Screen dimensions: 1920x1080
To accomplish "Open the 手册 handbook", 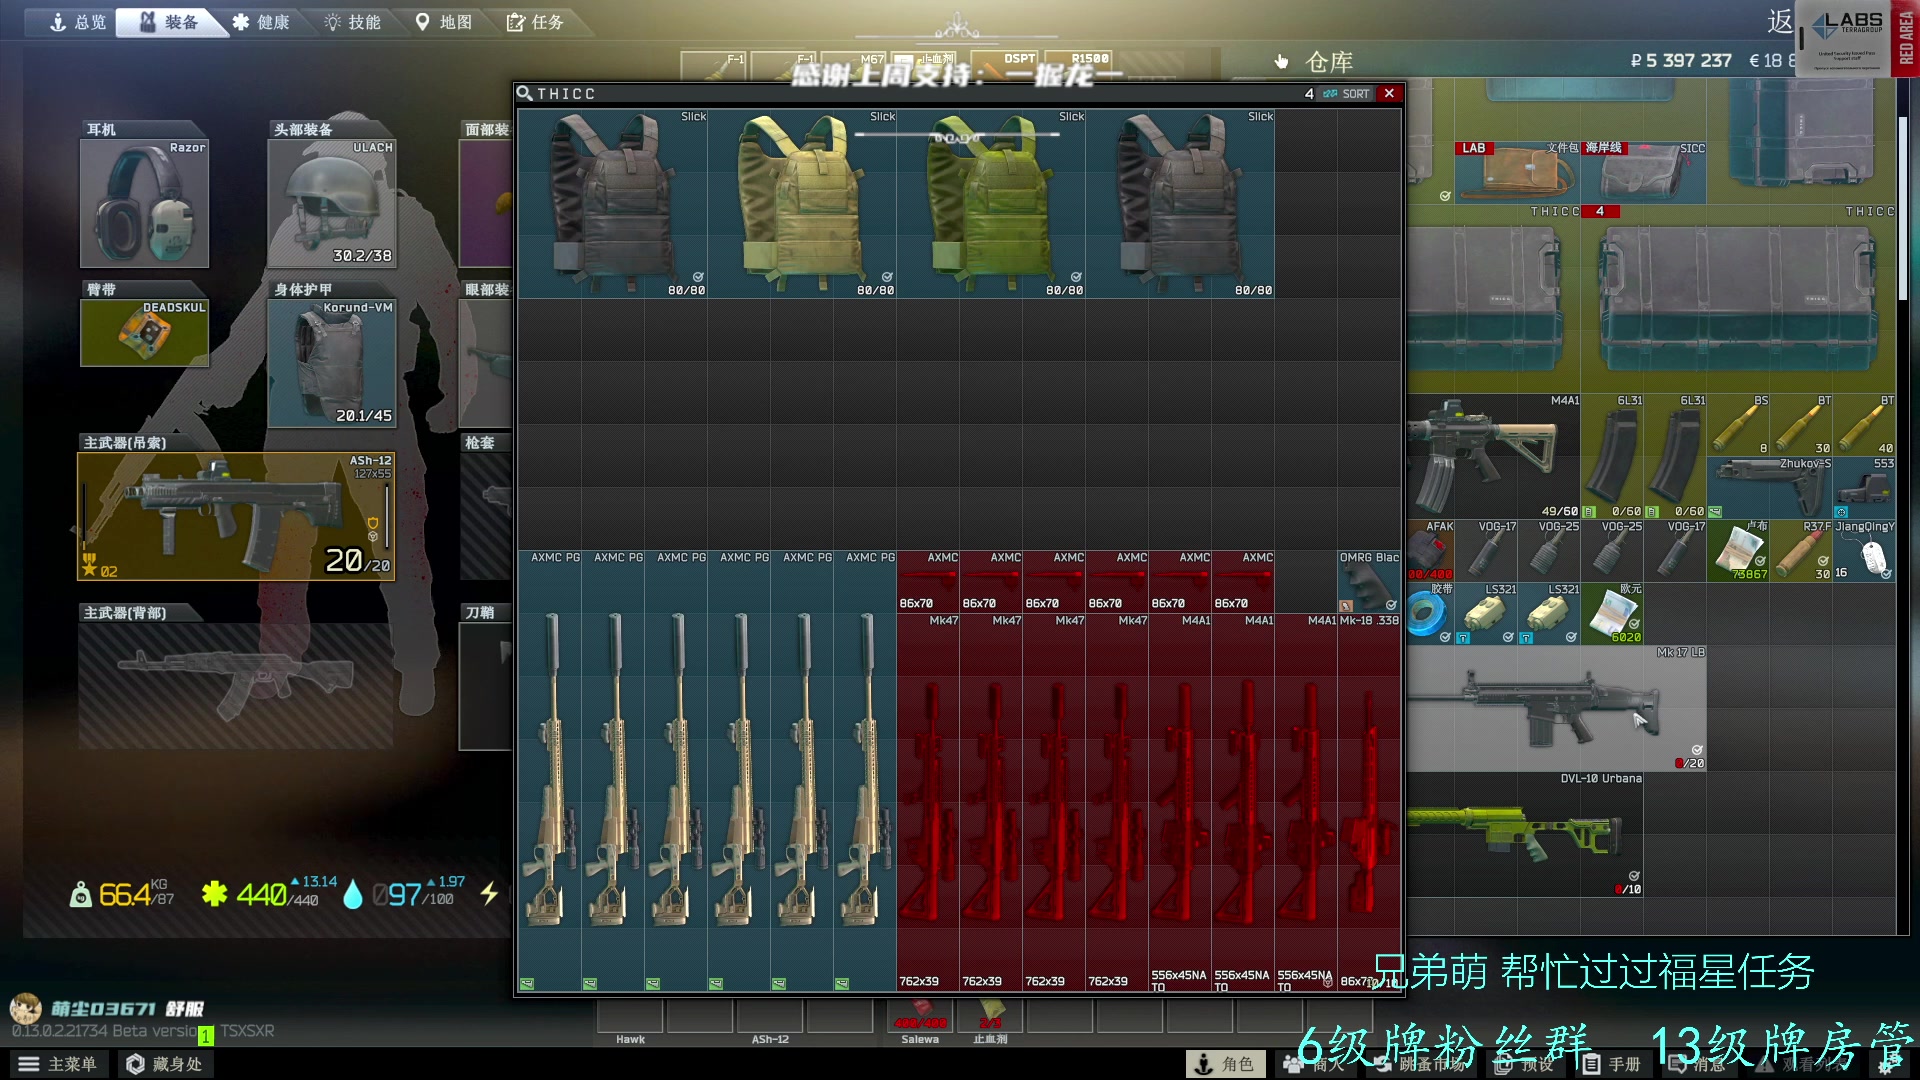I will click(1613, 1064).
